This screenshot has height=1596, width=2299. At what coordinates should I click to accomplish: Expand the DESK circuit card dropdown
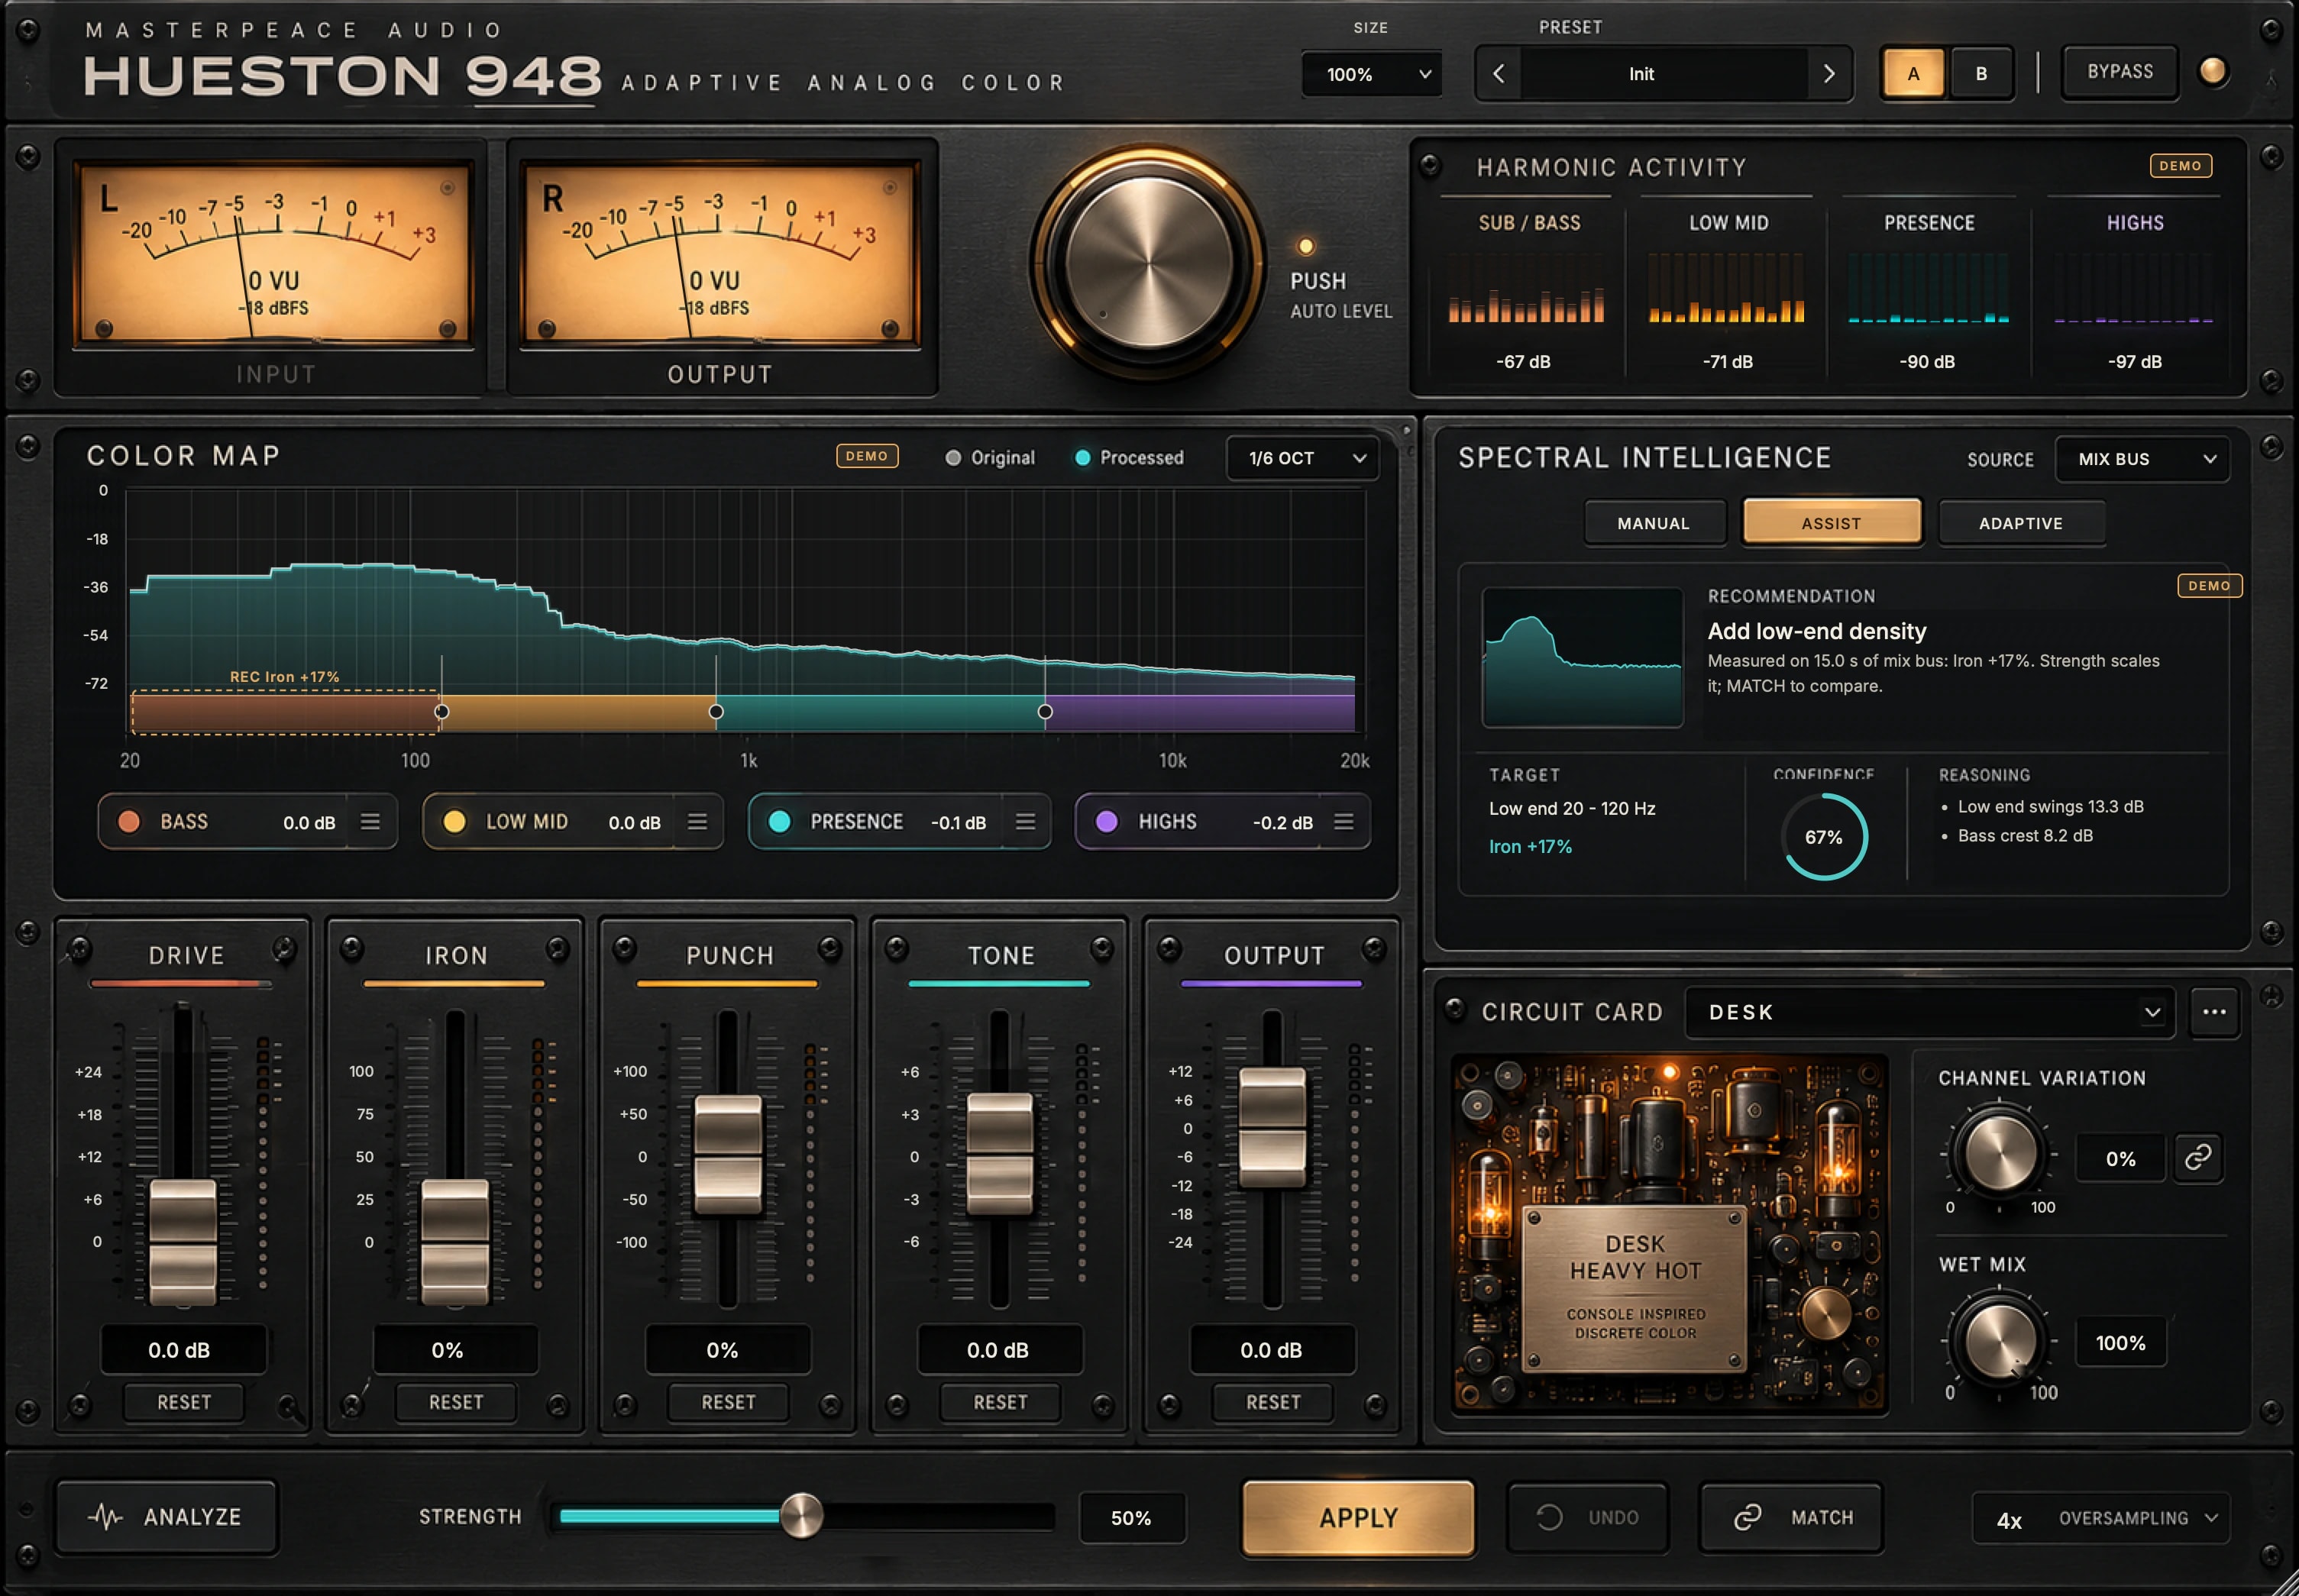1929,1012
